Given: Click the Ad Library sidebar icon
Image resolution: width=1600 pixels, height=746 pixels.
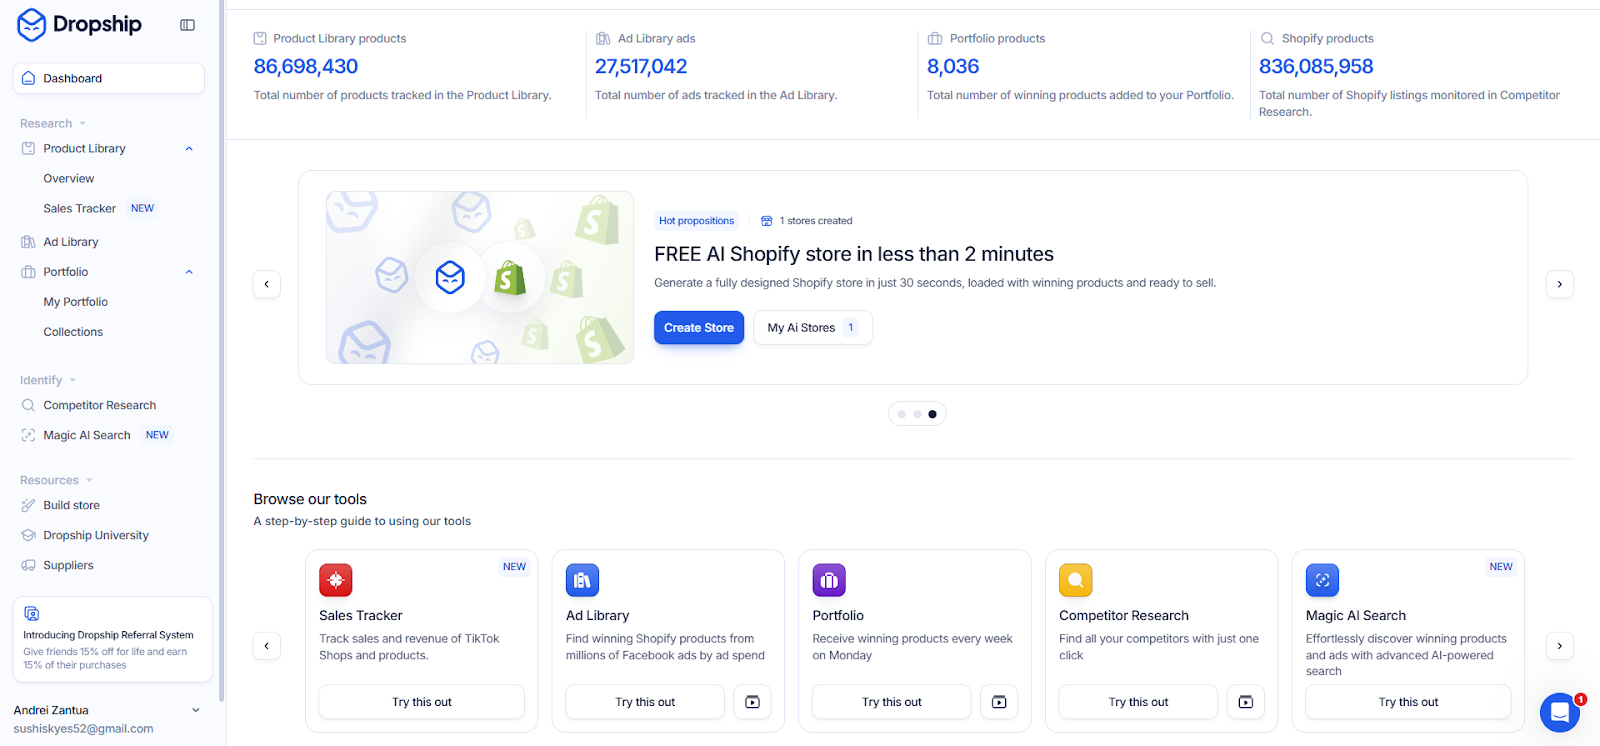Looking at the screenshot, I should point(28,242).
